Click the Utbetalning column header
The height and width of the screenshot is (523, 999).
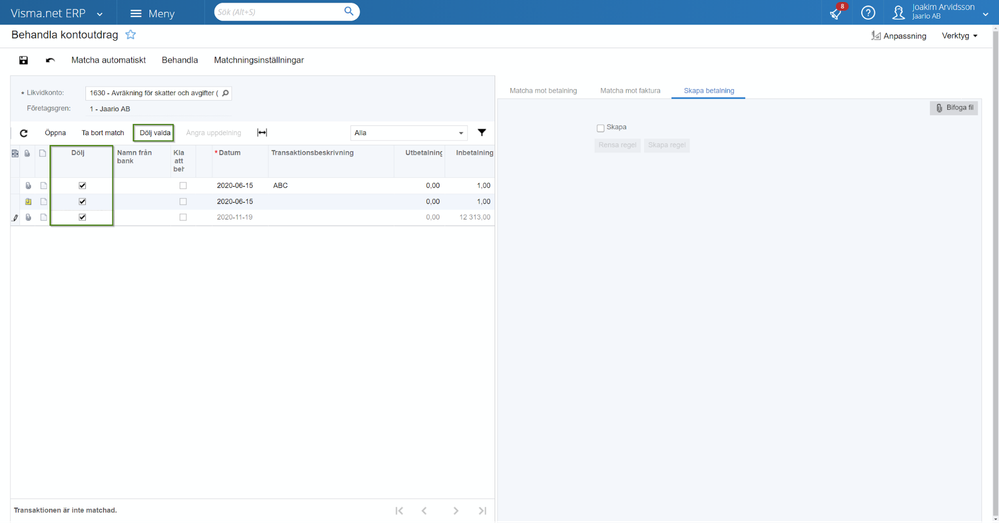pyautogui.click(x=424, y=153)
